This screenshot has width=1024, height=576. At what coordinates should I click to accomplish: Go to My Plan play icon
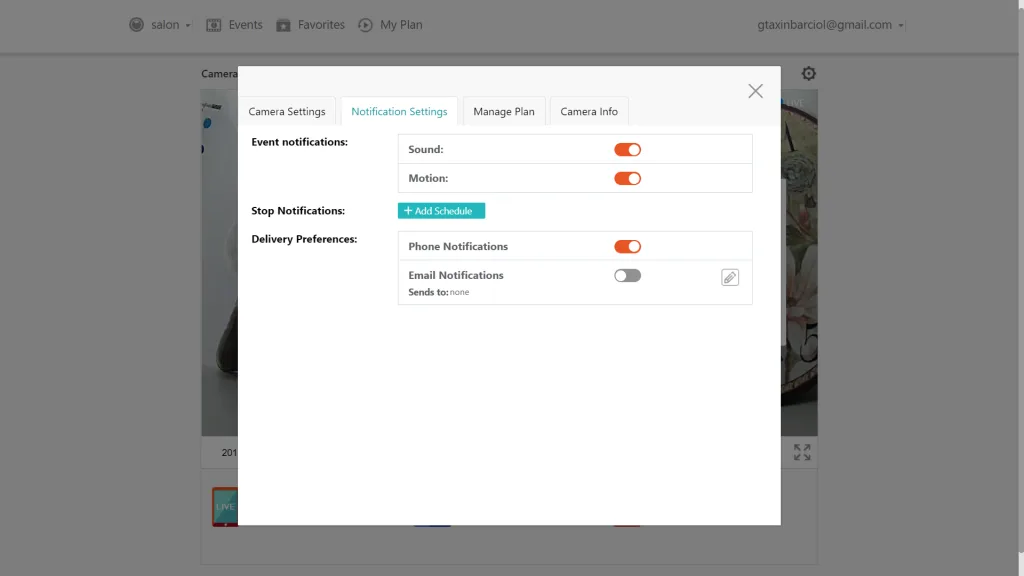click(365, 25)
